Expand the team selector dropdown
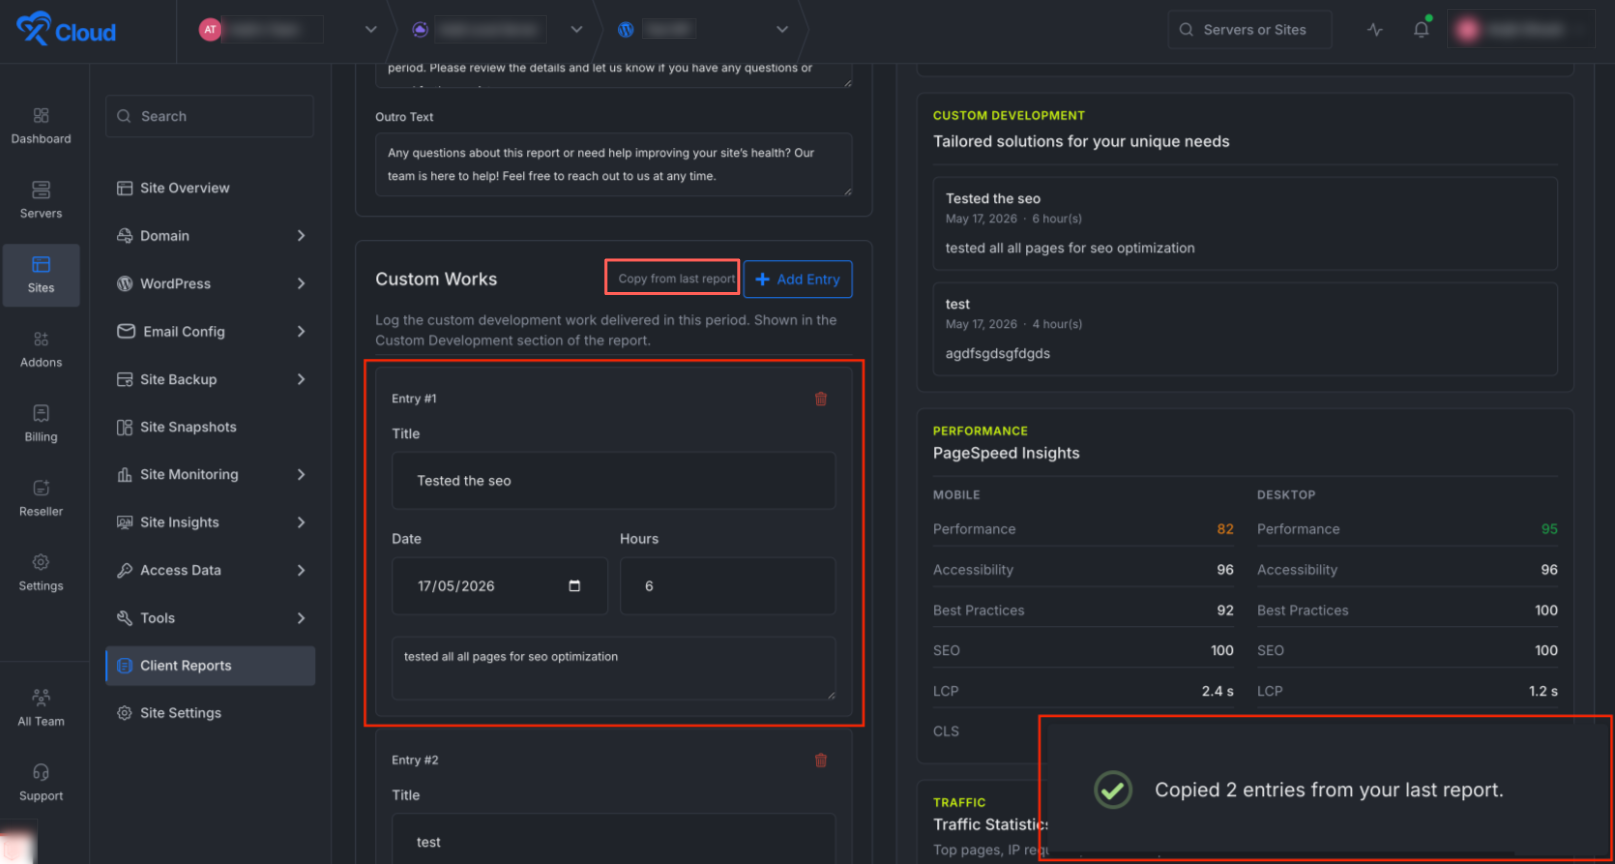 coord(371,30)
